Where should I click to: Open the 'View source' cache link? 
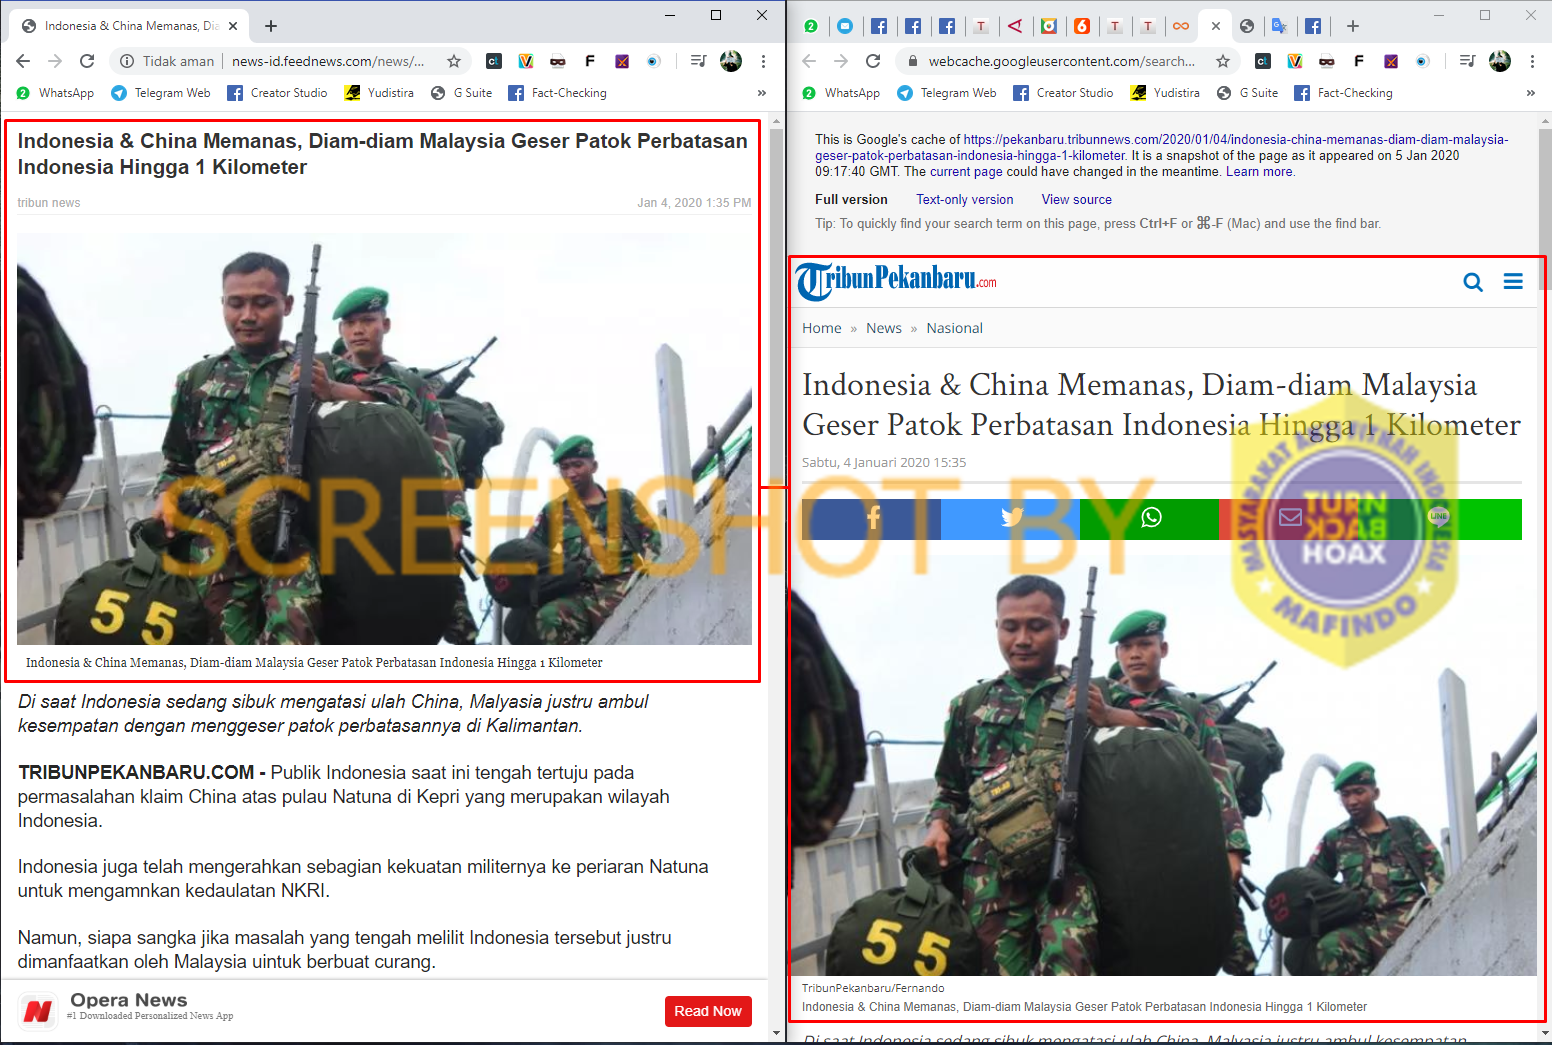tap(1077, 199)
